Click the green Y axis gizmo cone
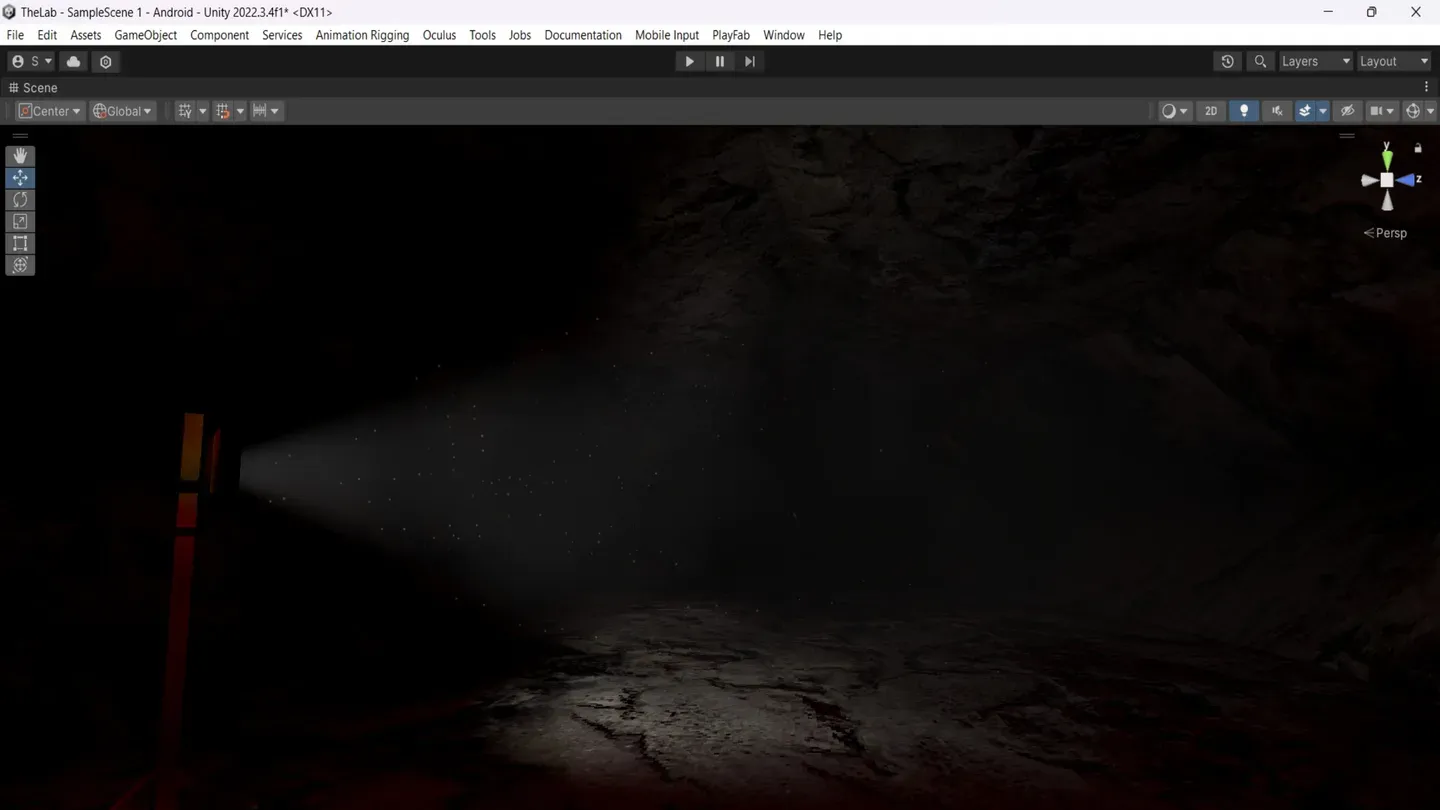1440x810 pixels. tap(1387, 158)
